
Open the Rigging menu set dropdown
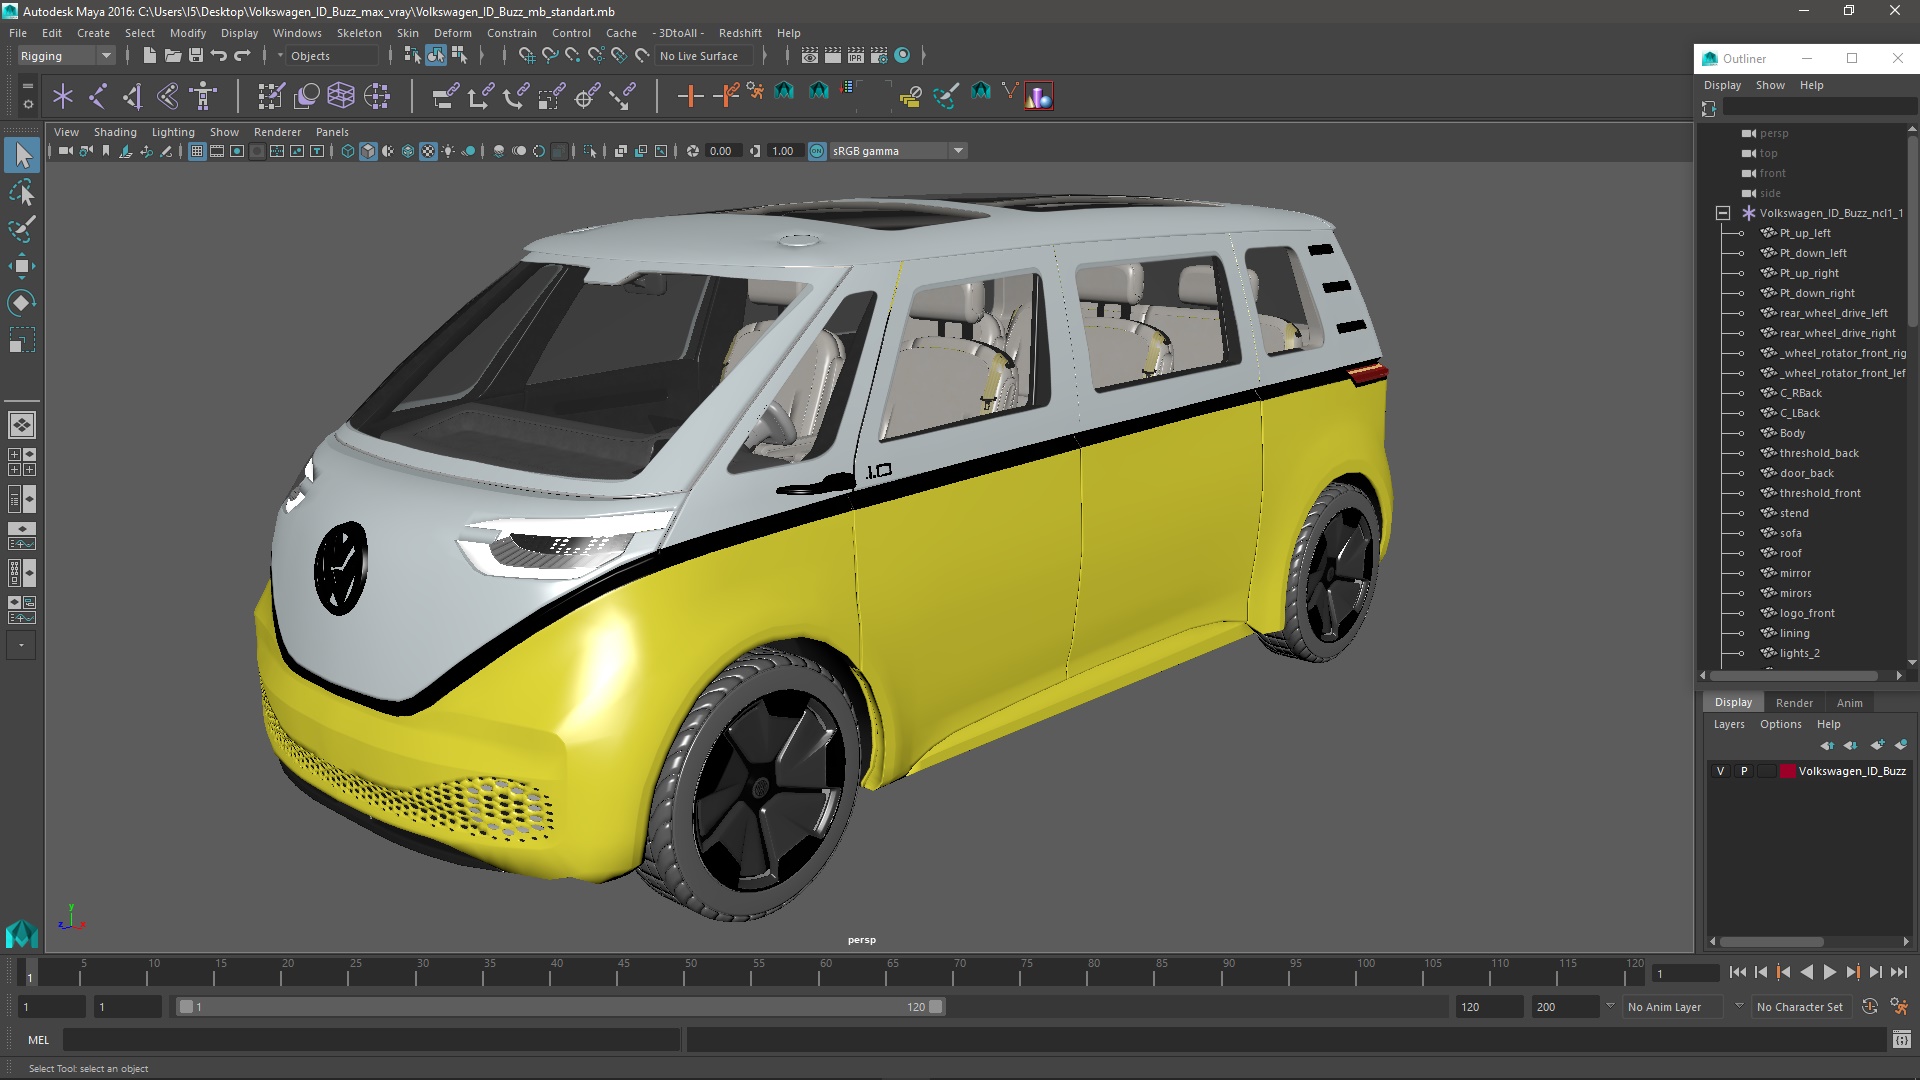(66, 56)
